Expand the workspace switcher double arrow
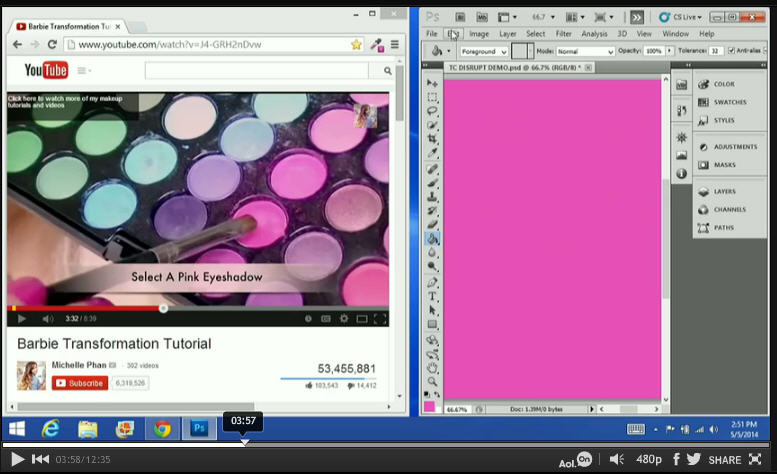This screenshot has width=777, height=474. tap(637, 18)
